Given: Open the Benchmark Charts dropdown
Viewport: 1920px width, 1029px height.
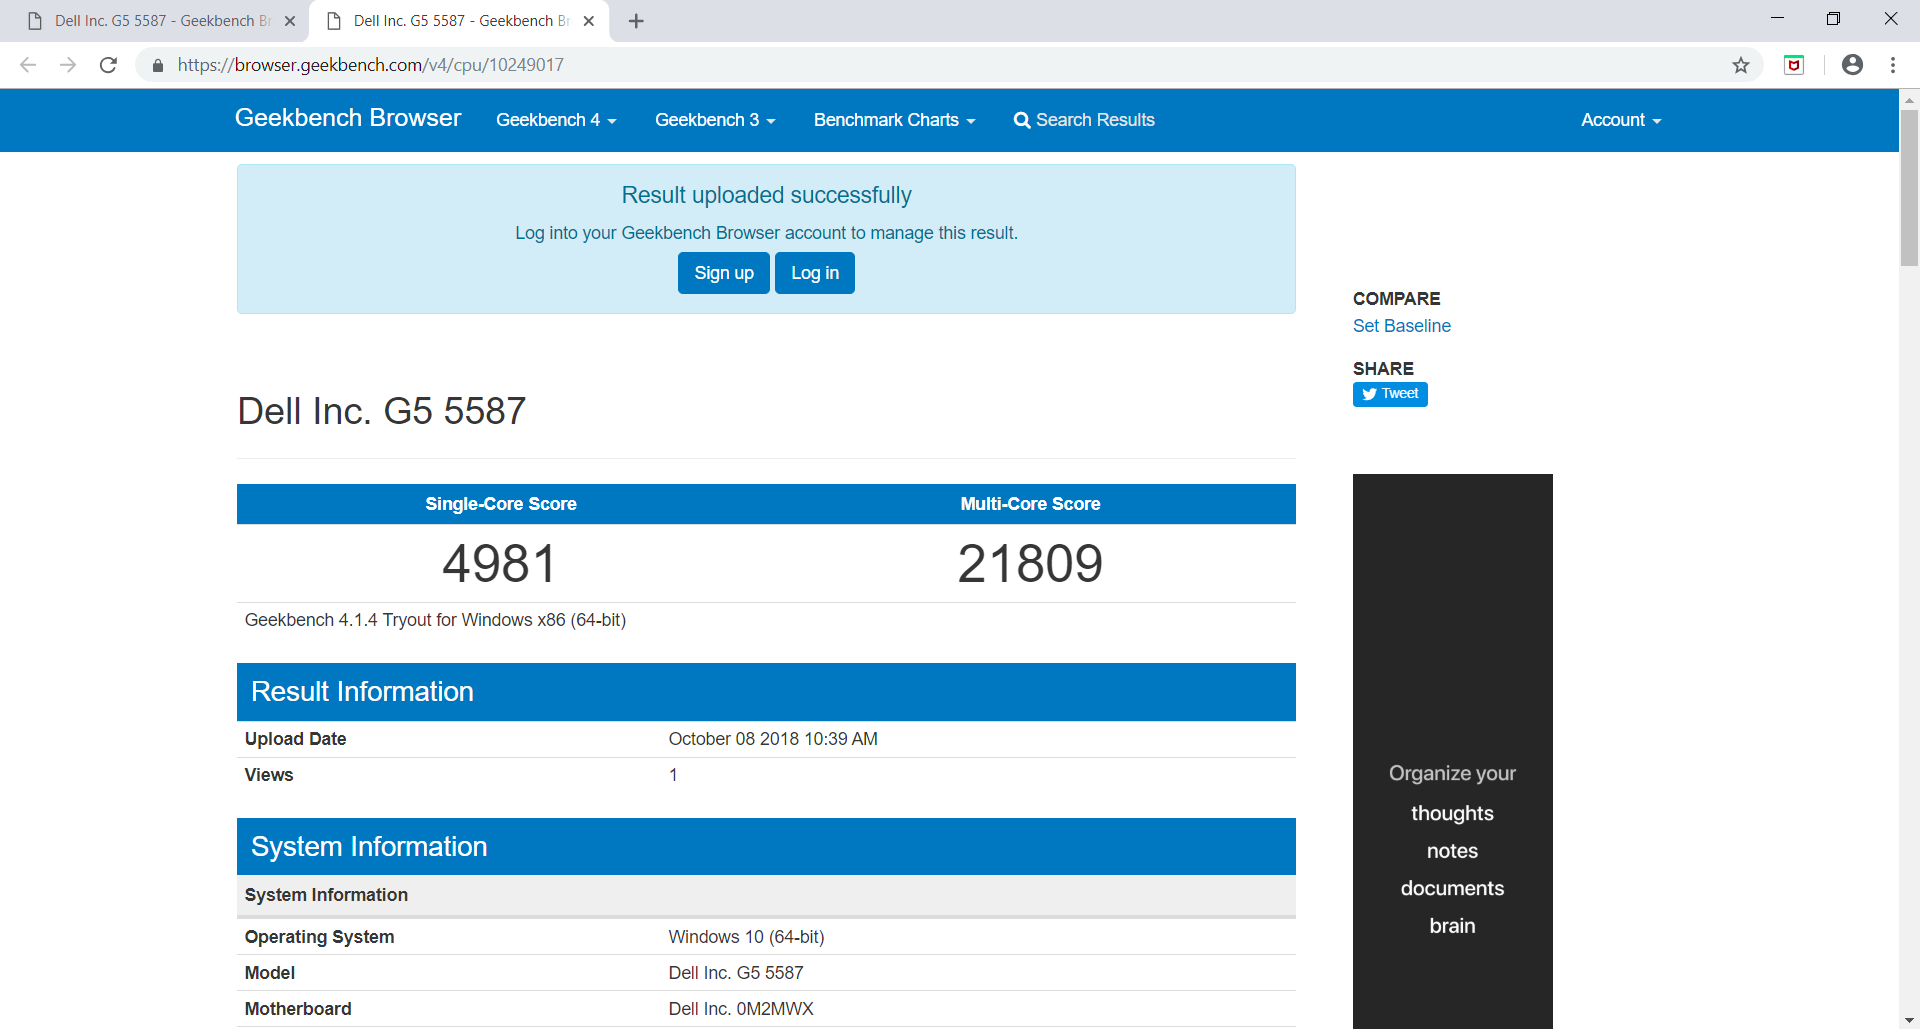Looking at the screenshot, I should [x=894, y=120].
